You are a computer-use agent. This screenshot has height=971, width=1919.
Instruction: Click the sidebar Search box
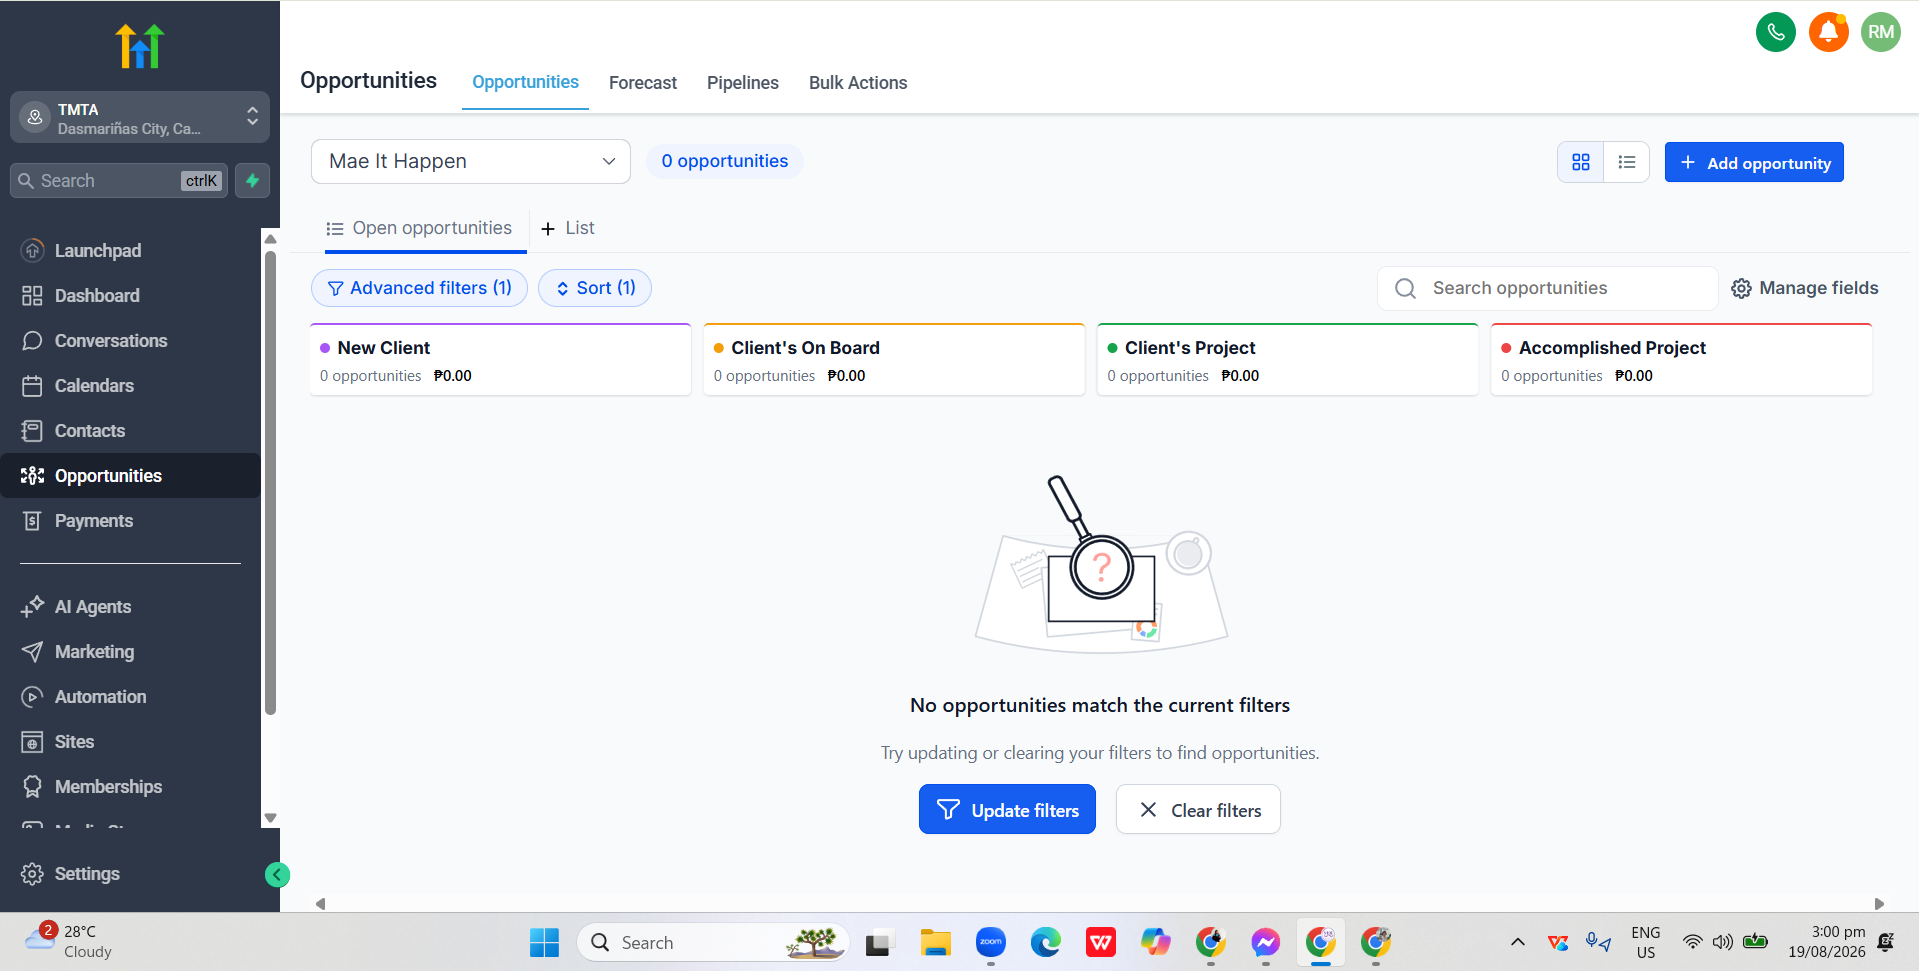[119, 181]
